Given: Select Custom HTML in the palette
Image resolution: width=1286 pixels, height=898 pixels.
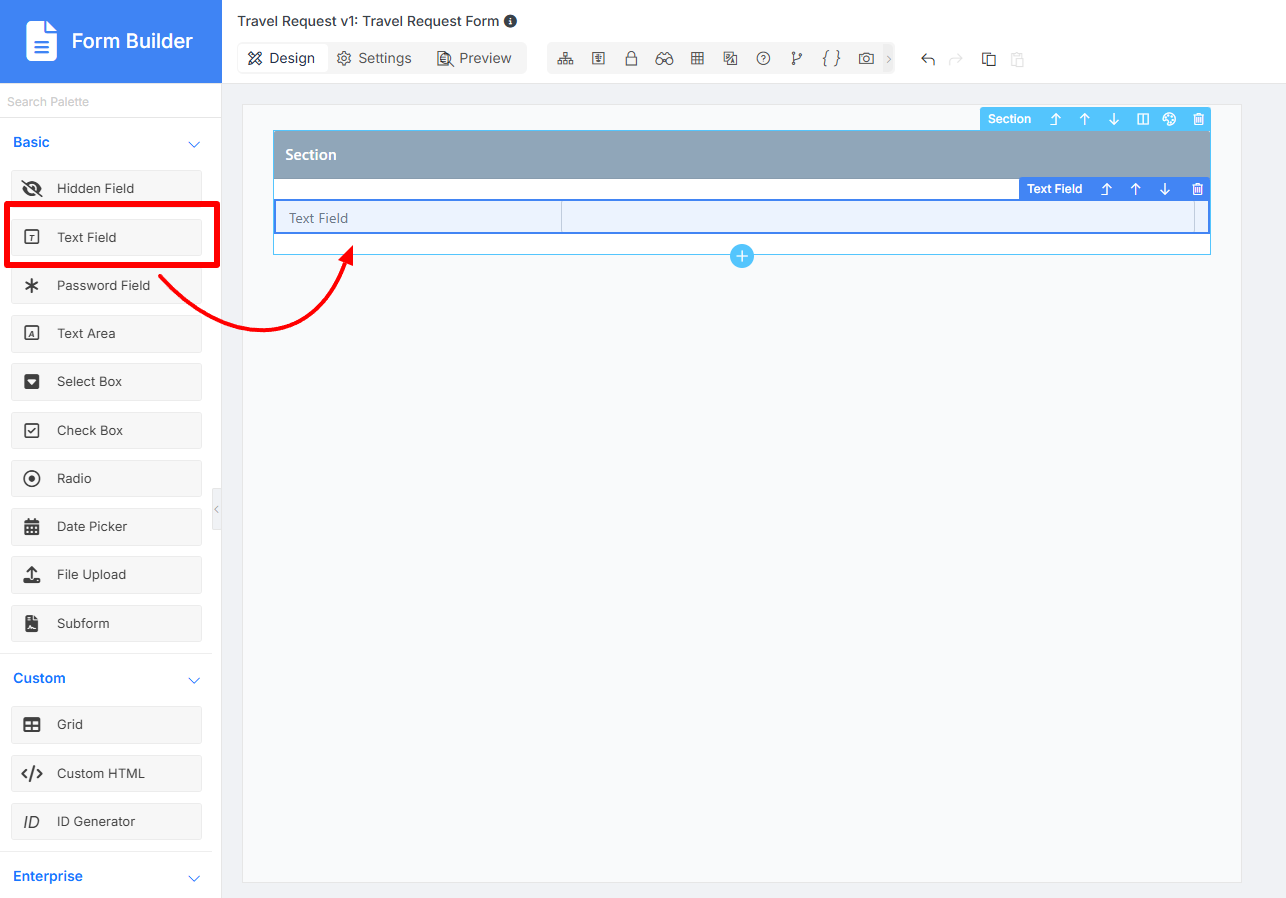Looking at the screenshot, I should pos(106,773).
